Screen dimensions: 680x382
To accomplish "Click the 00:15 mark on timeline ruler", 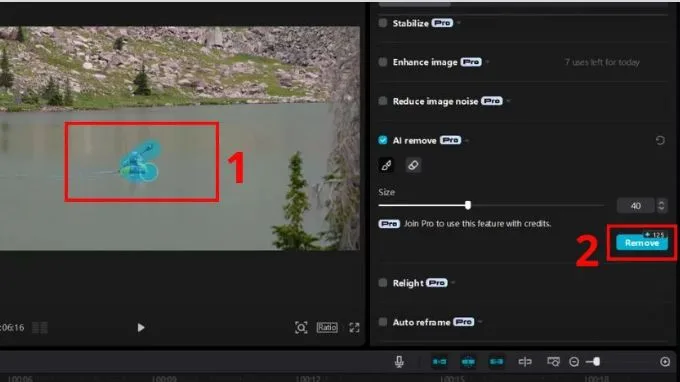I will (x=452, y=379).
